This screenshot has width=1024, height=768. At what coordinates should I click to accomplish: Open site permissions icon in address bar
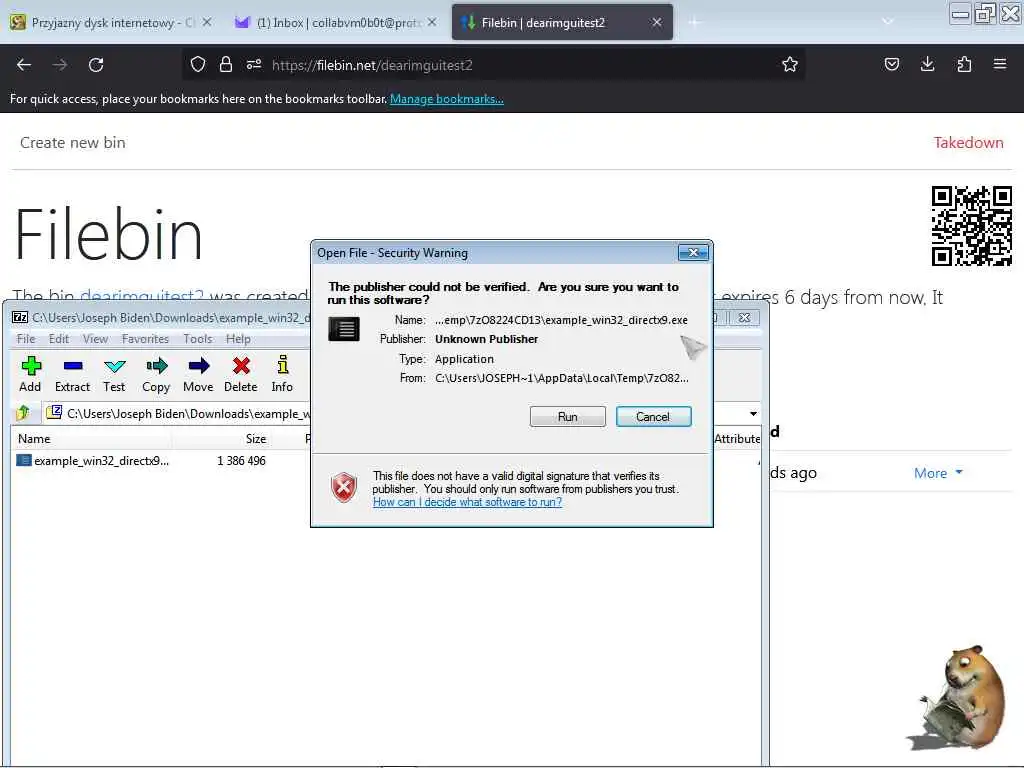pyautogui.click(x=254, y=65)
